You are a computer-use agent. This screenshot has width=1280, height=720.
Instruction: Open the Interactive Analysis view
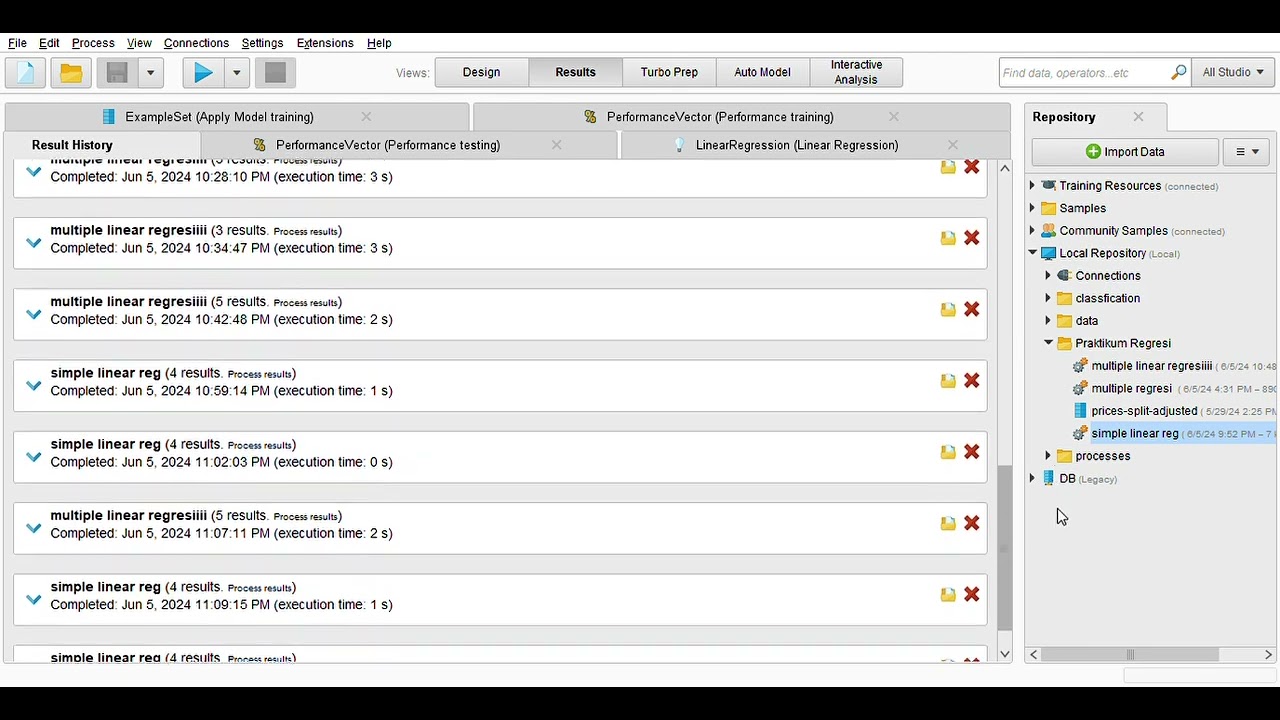click(x=856, y=72)
